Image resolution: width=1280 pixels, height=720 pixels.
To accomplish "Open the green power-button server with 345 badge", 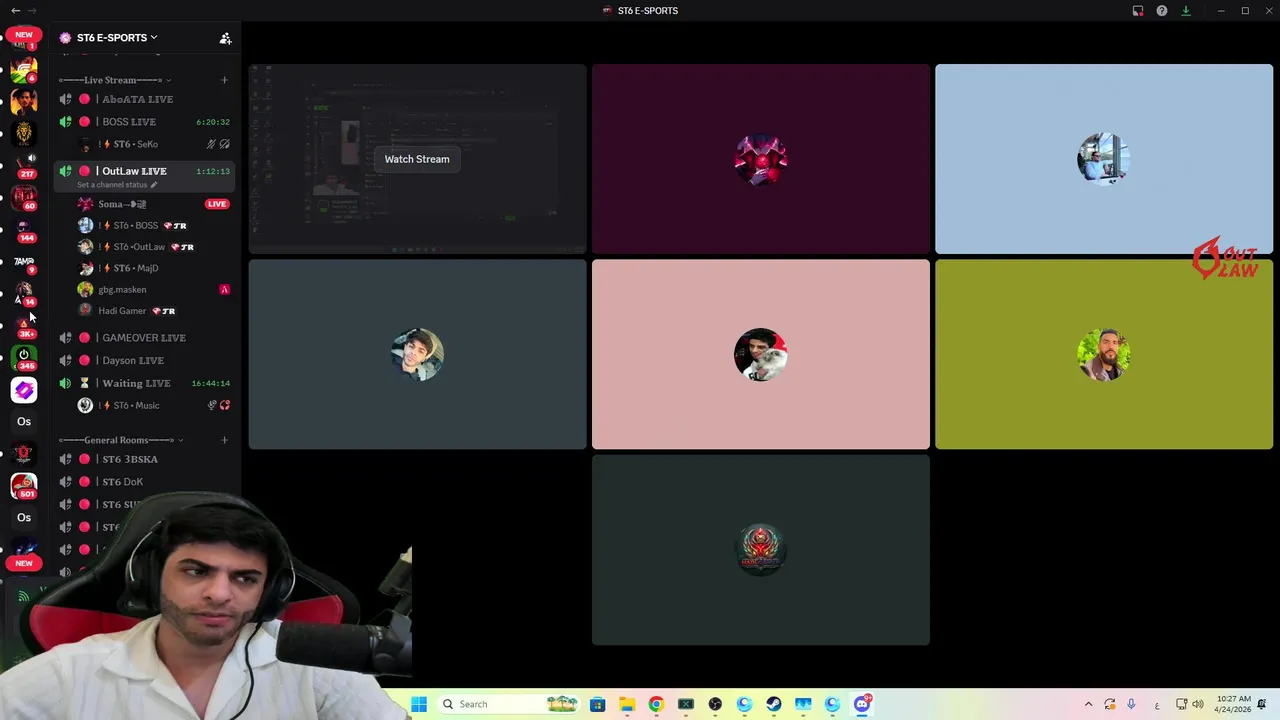I will (24, 357).
